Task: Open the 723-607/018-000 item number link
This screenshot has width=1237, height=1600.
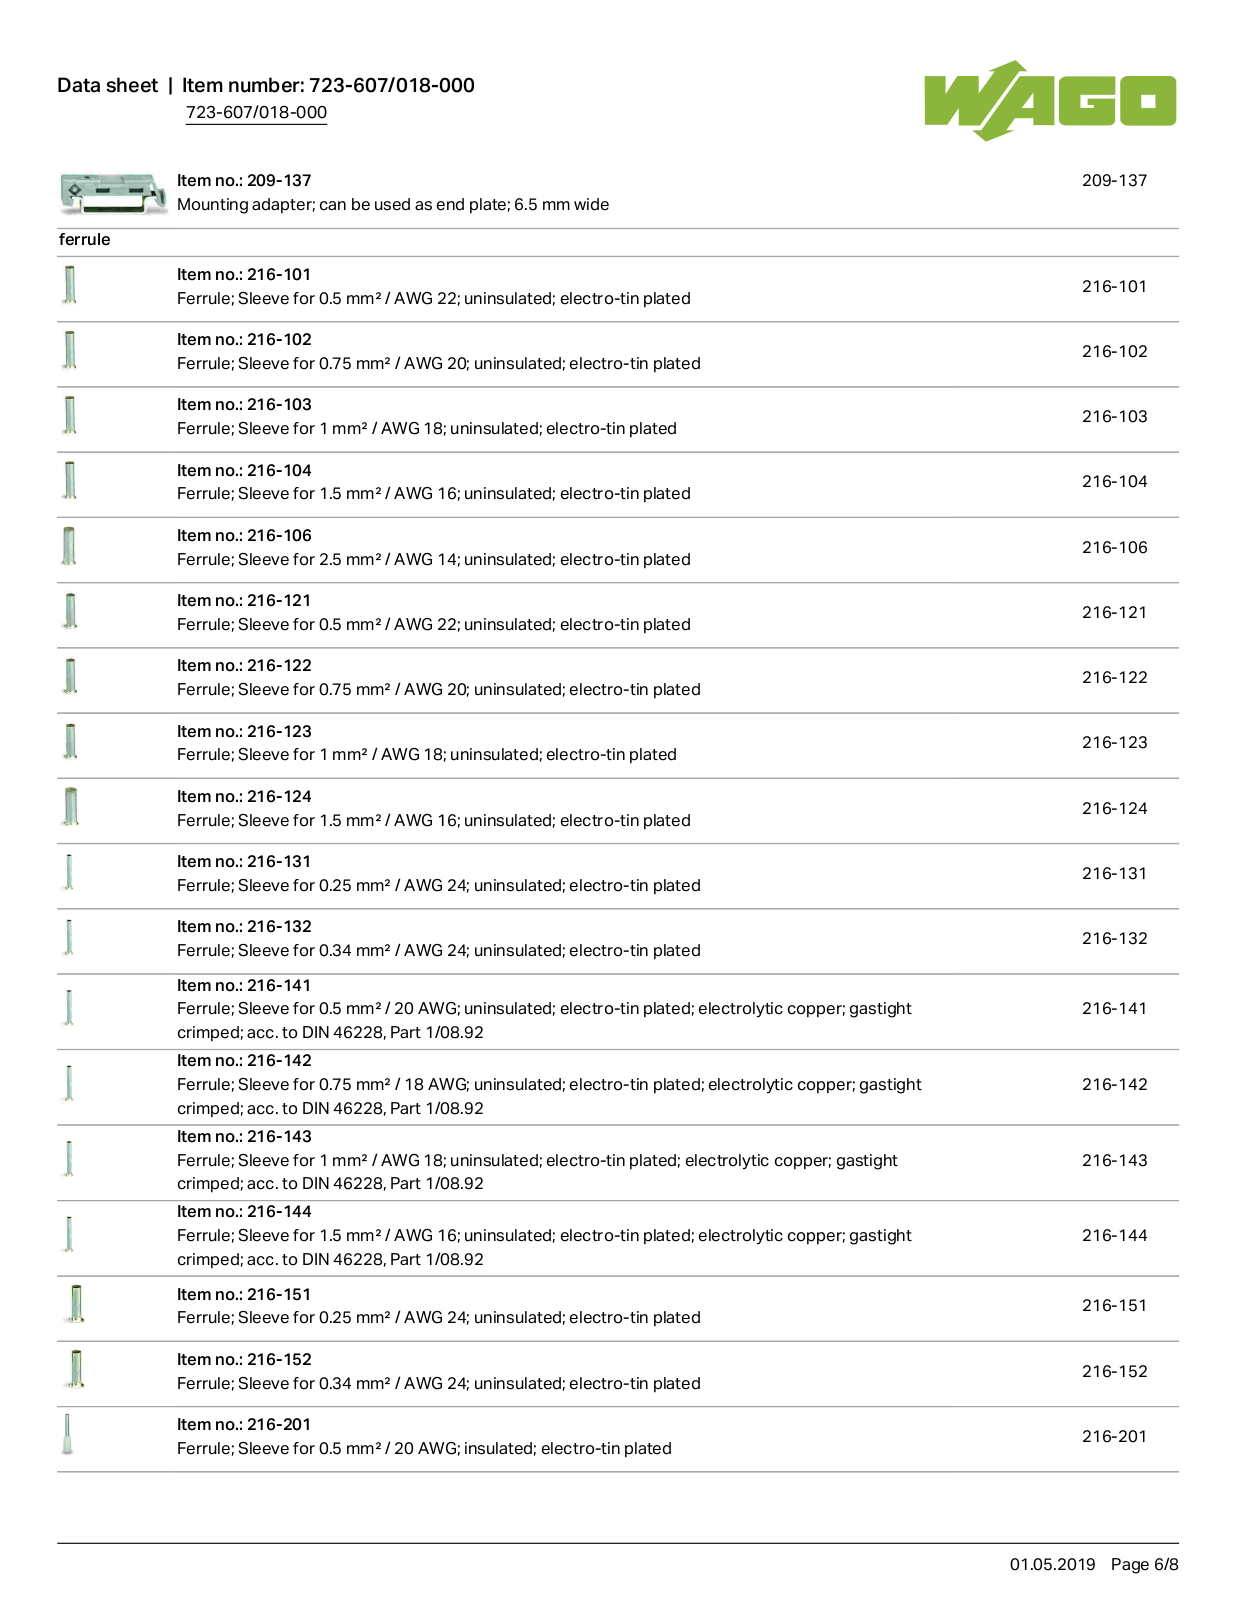Action: [x=256, y=112]
